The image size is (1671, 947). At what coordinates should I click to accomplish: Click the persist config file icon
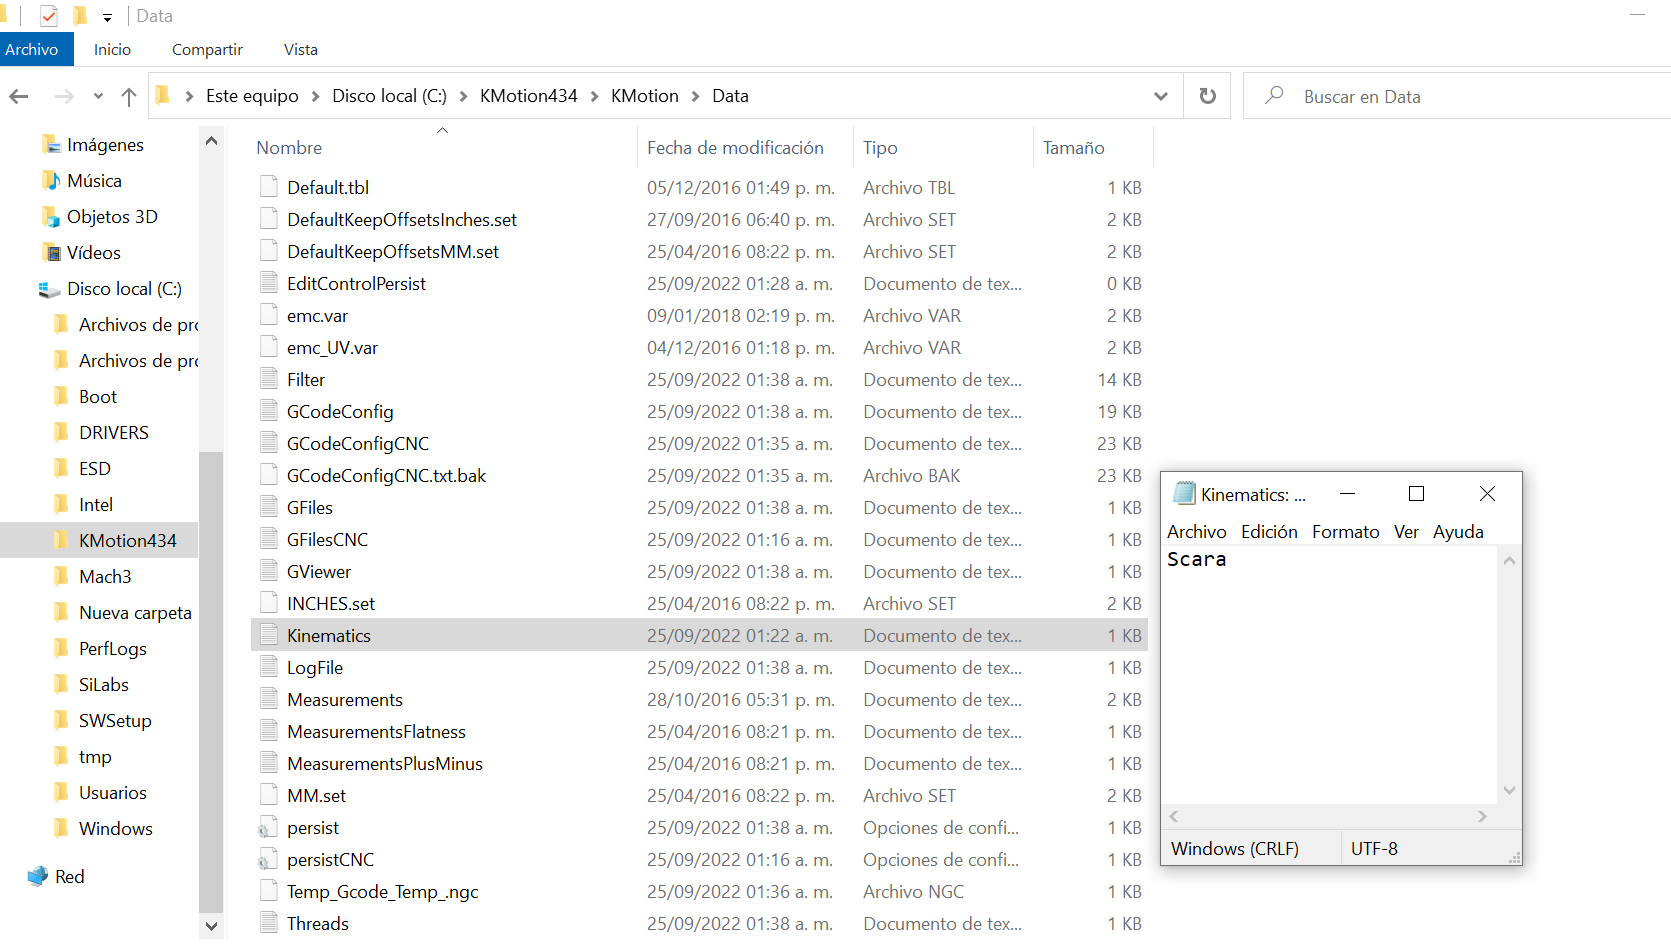(268, 828)
